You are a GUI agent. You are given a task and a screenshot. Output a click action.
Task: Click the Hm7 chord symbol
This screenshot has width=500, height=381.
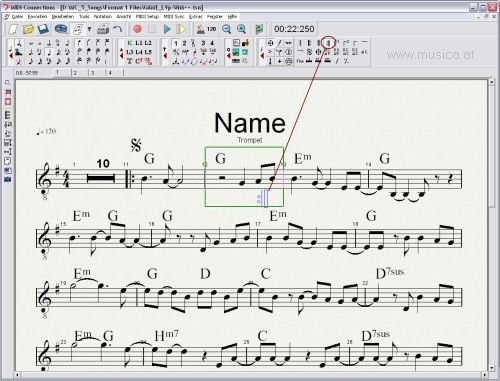(x=167, y=335)
